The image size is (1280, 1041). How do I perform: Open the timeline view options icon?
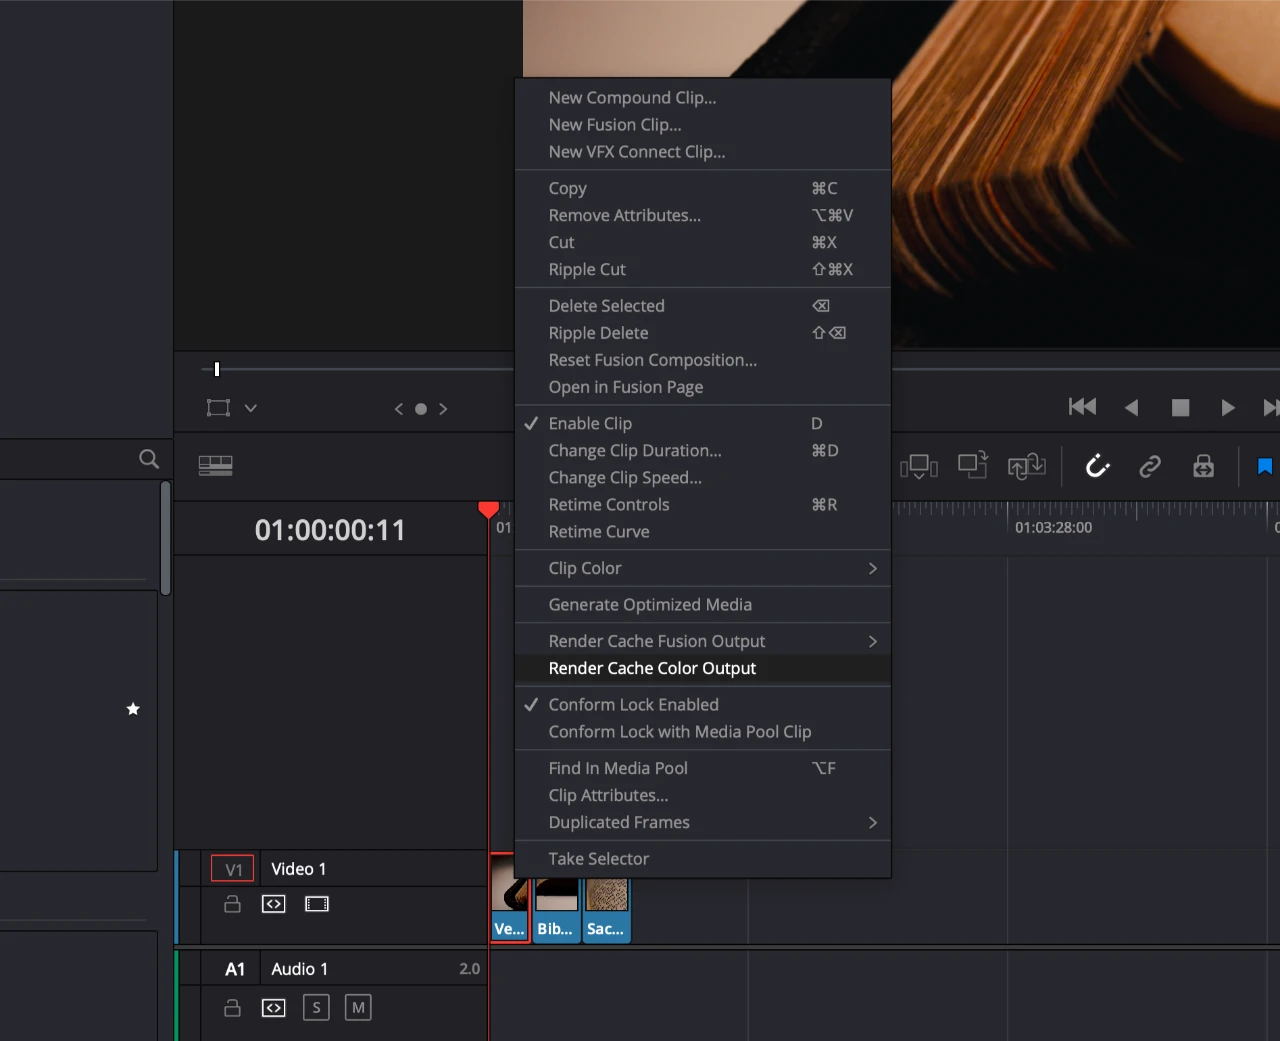point(215,465)
